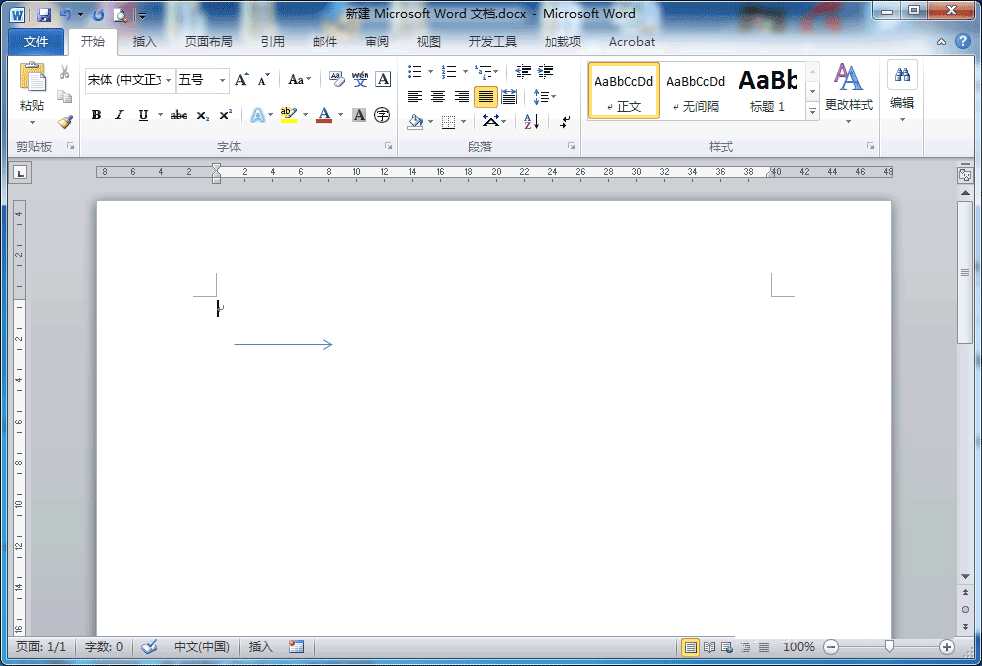The width and height of the screenshot is (982, 666).
Task: Open the font size dropdown 五号
Action: 222,80
